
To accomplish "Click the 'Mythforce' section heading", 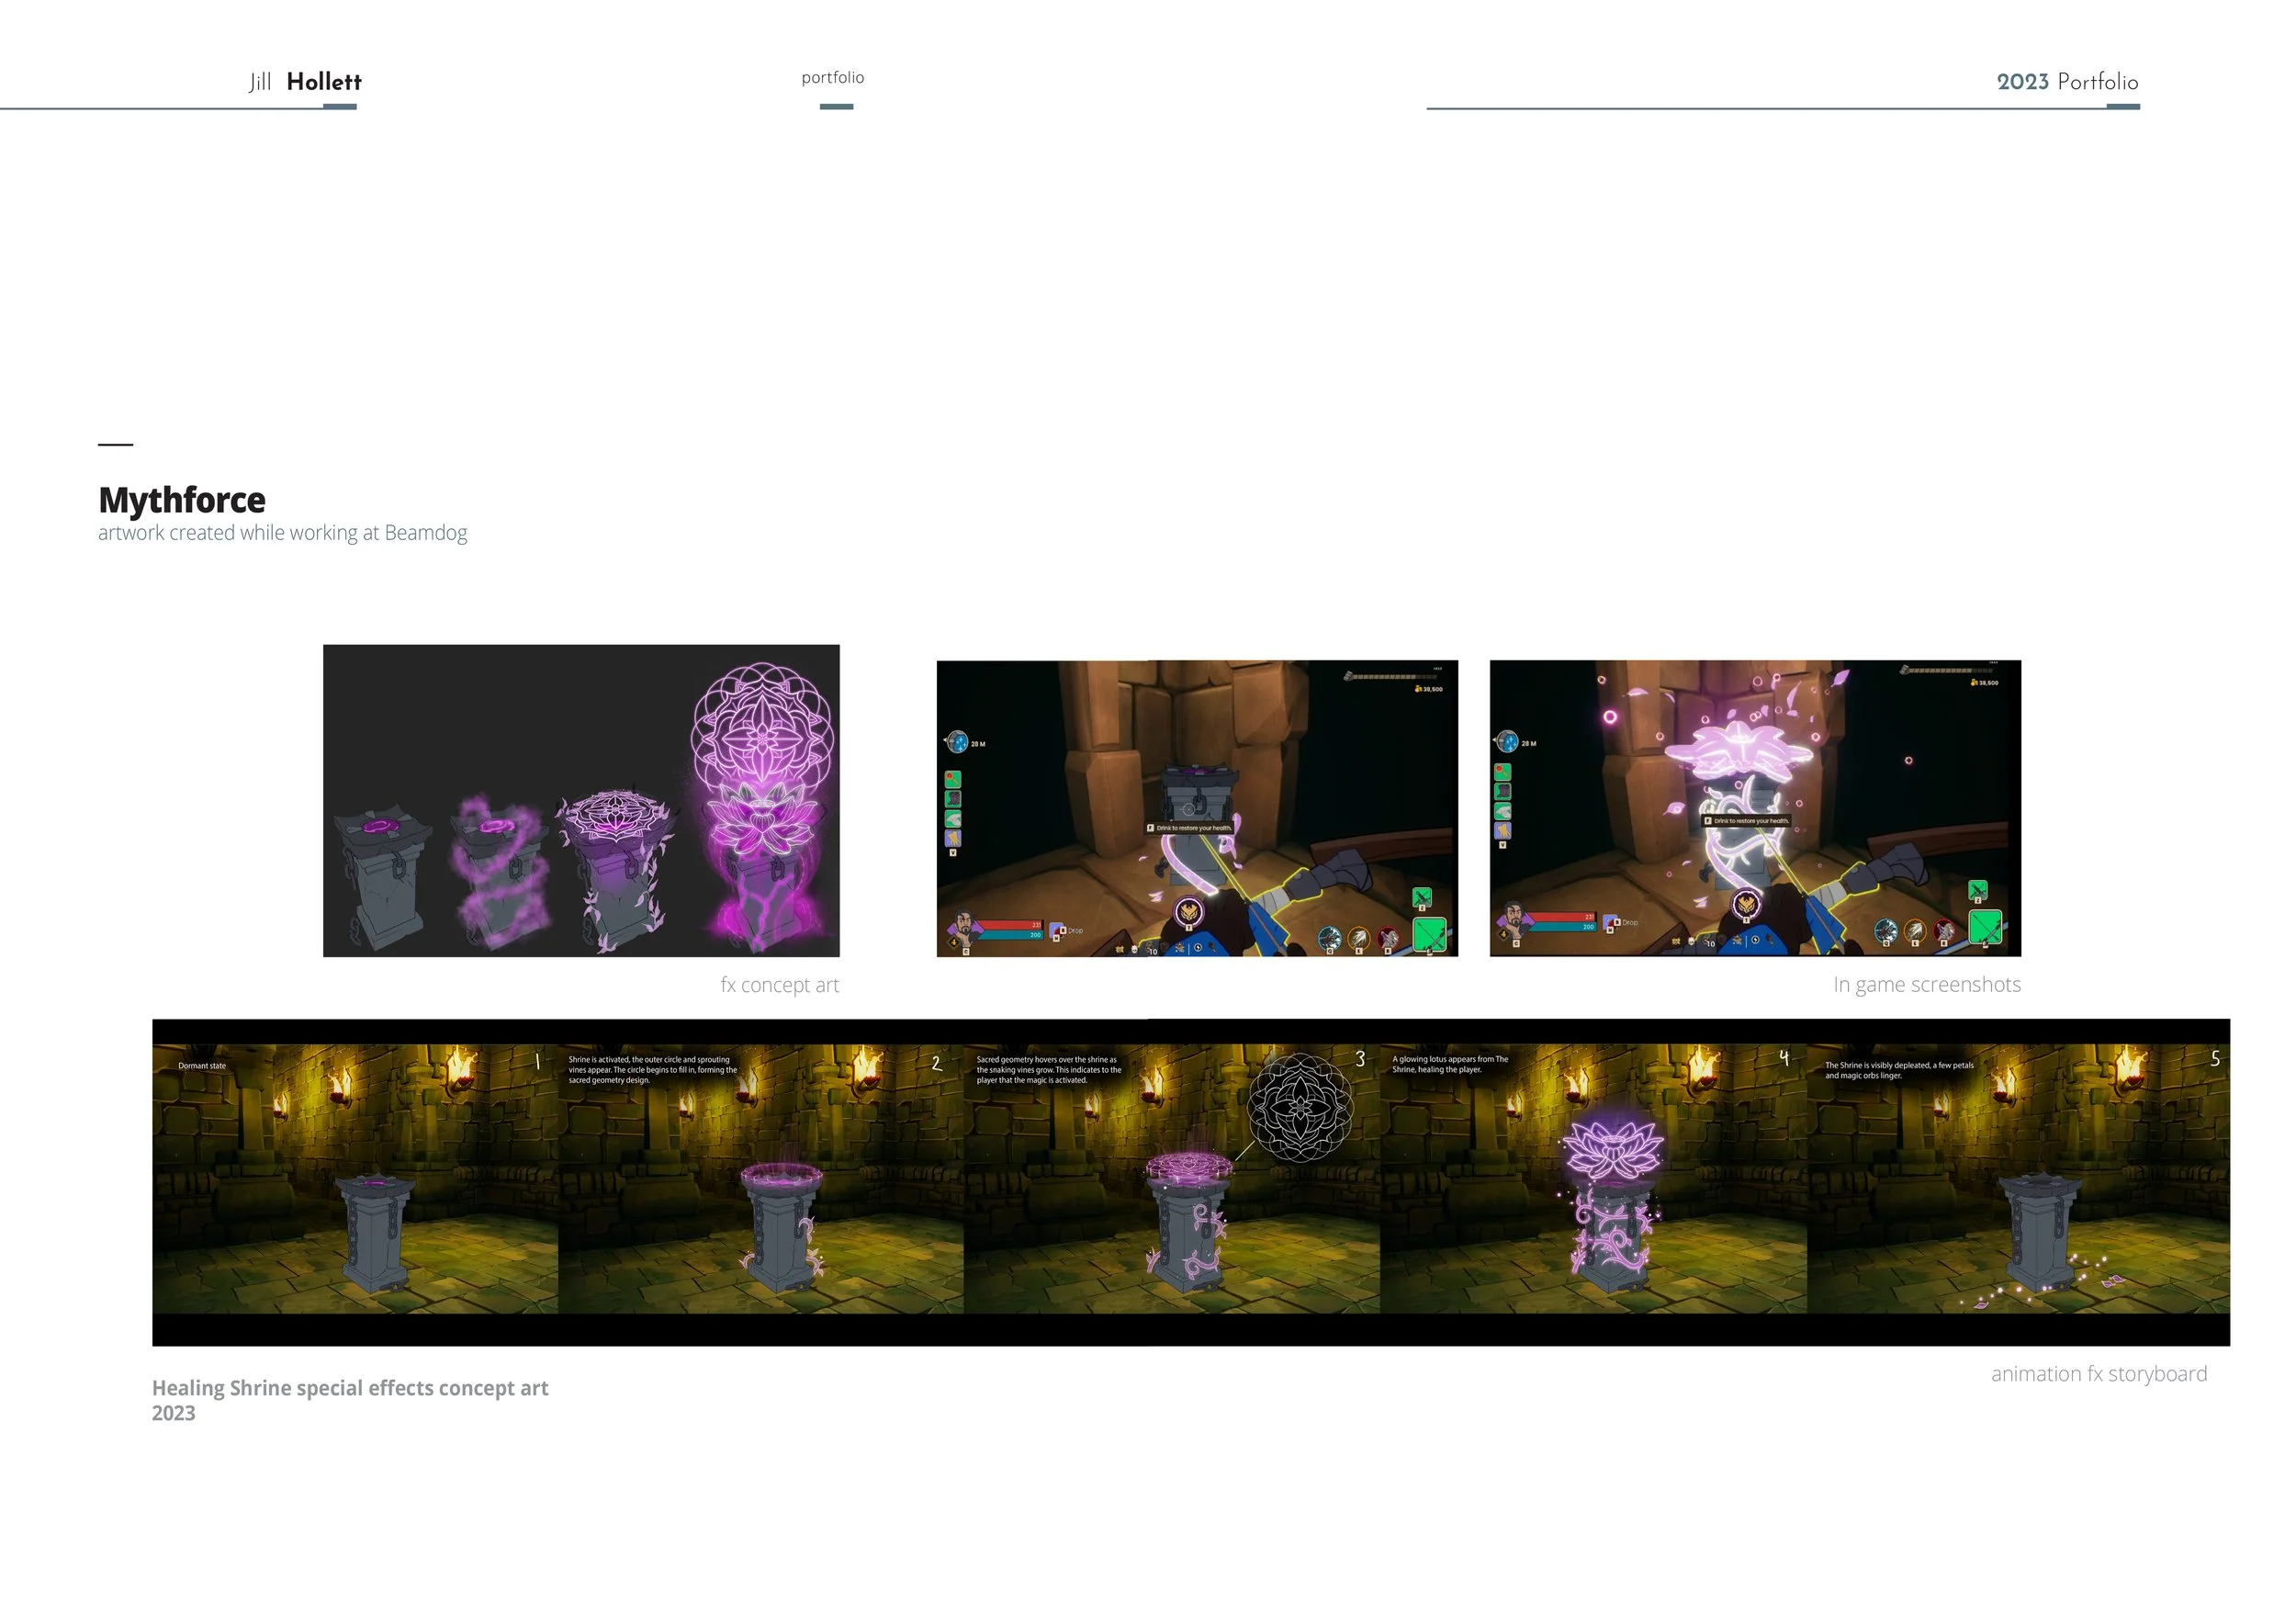I will (x=182, y=500).
